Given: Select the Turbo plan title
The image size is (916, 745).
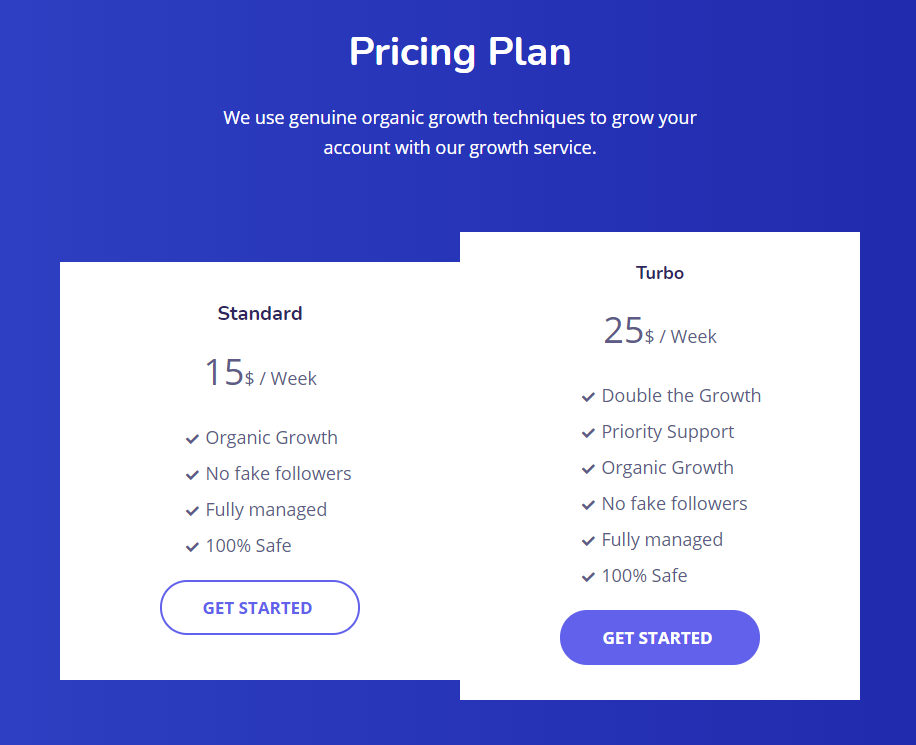Looking at the screenshot, I should (x=660, y=273).
